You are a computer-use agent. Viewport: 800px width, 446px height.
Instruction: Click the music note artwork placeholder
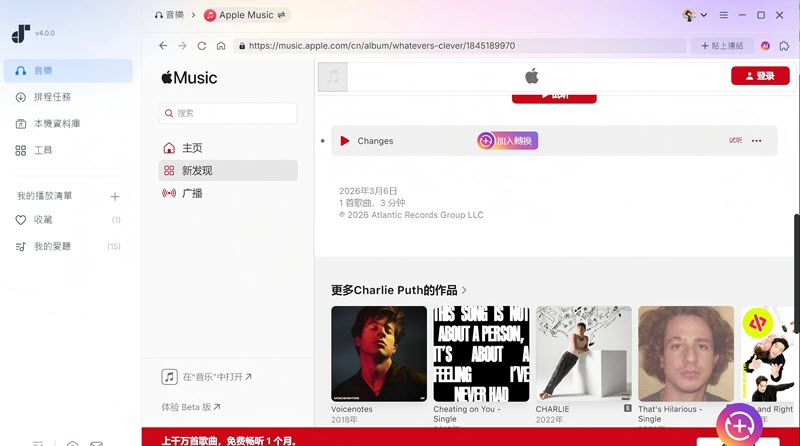(x=333, y=77)
